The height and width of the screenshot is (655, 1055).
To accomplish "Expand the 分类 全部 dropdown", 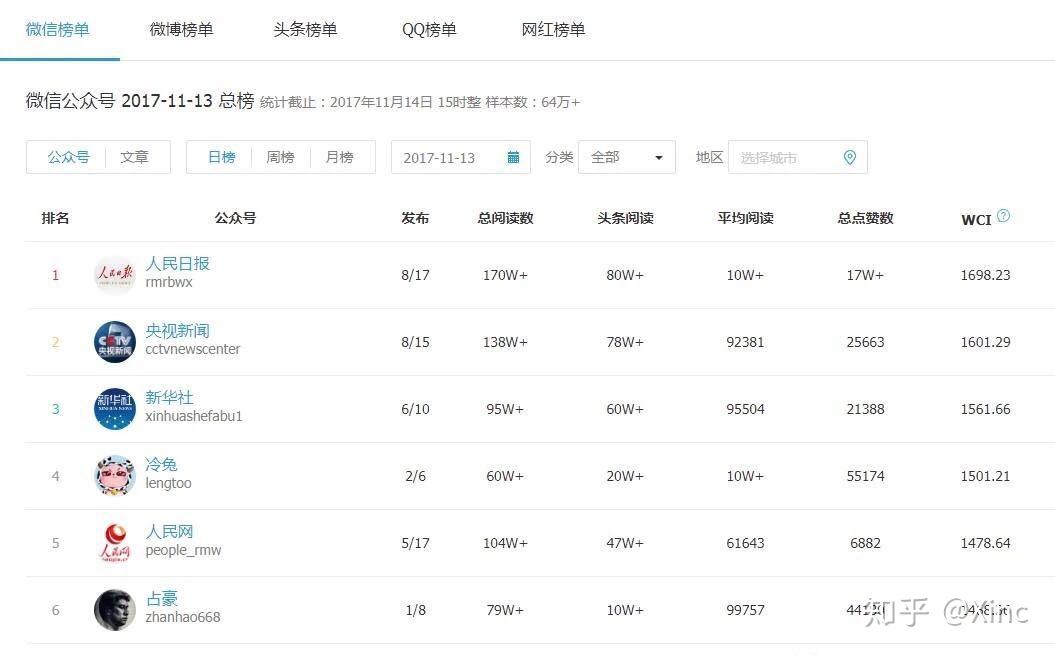I will coord(626,157).
